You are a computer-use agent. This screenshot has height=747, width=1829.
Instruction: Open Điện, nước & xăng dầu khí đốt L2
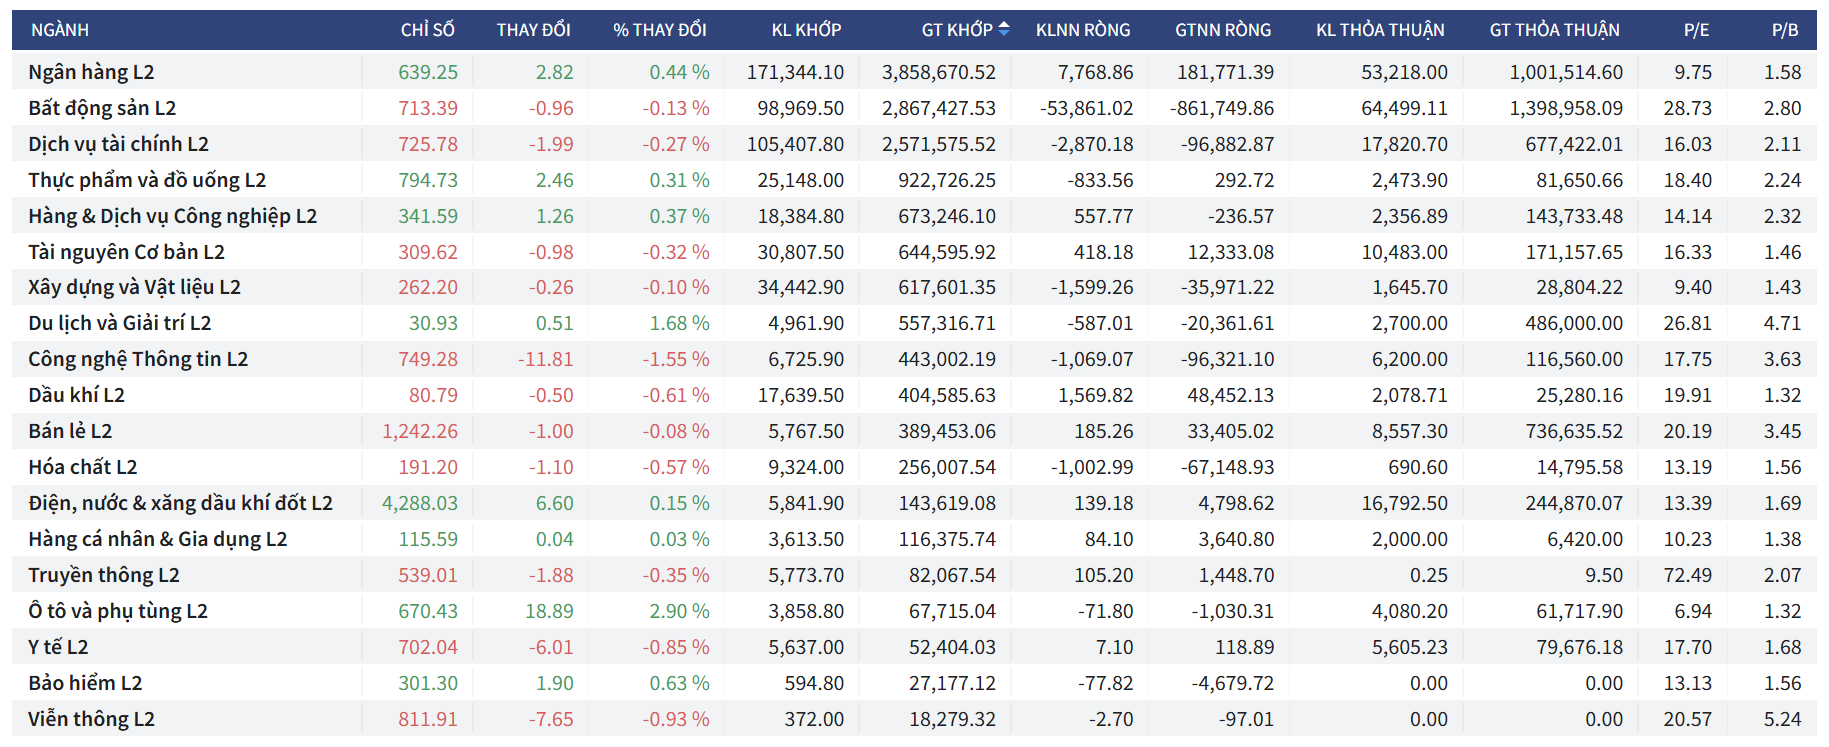(x=180, y=503)
